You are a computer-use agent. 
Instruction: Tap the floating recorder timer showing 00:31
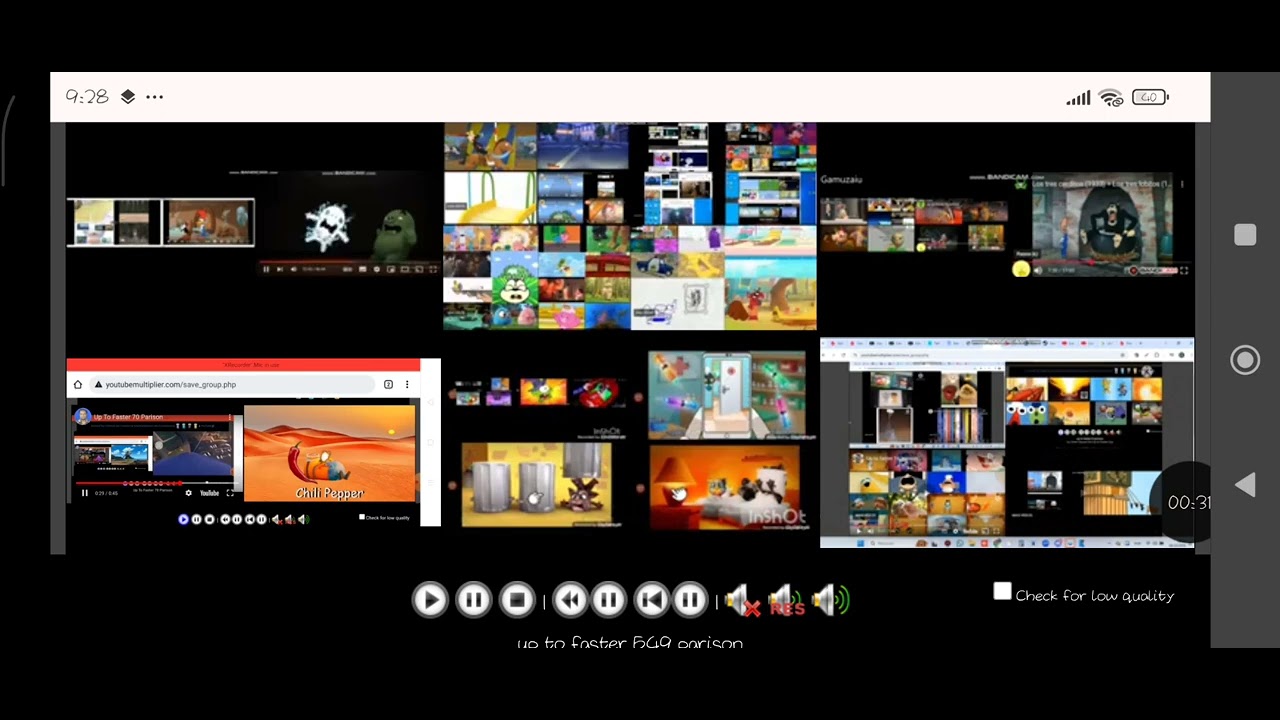tap(1185, 503)
